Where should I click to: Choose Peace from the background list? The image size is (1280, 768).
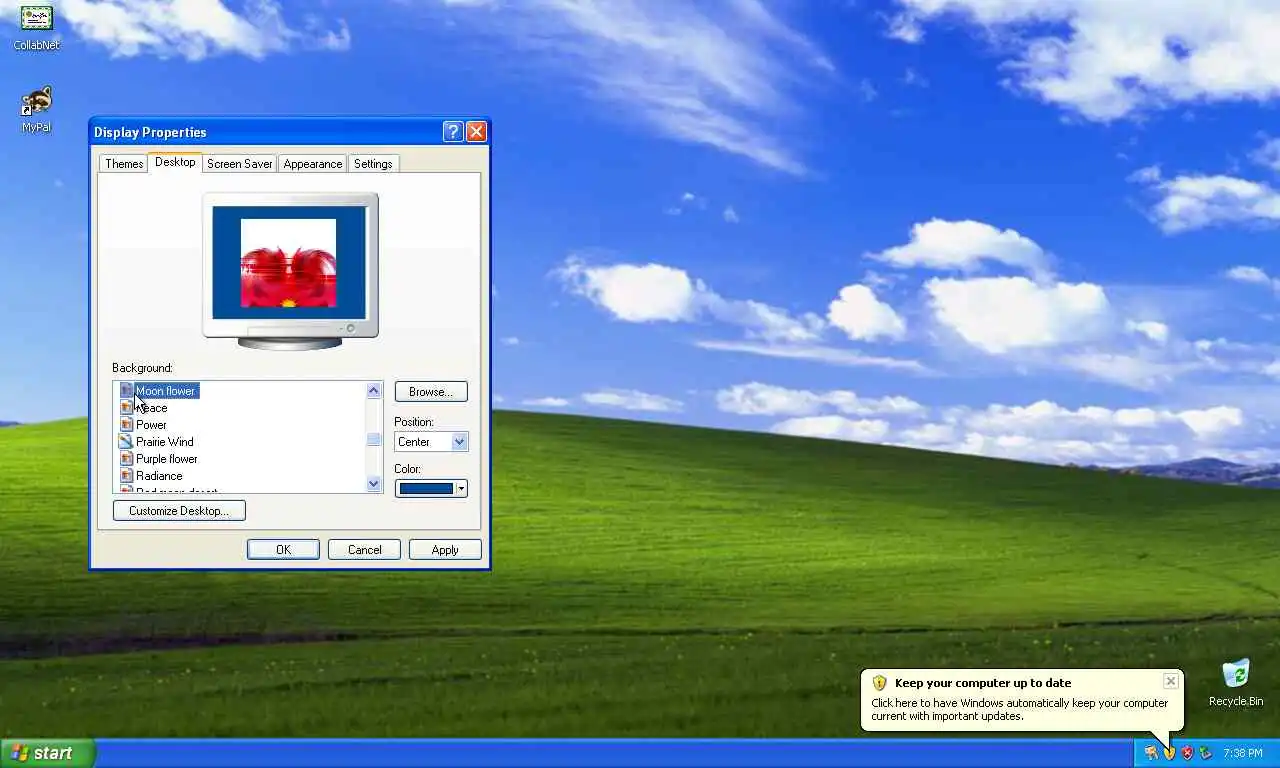coord(152,408)
